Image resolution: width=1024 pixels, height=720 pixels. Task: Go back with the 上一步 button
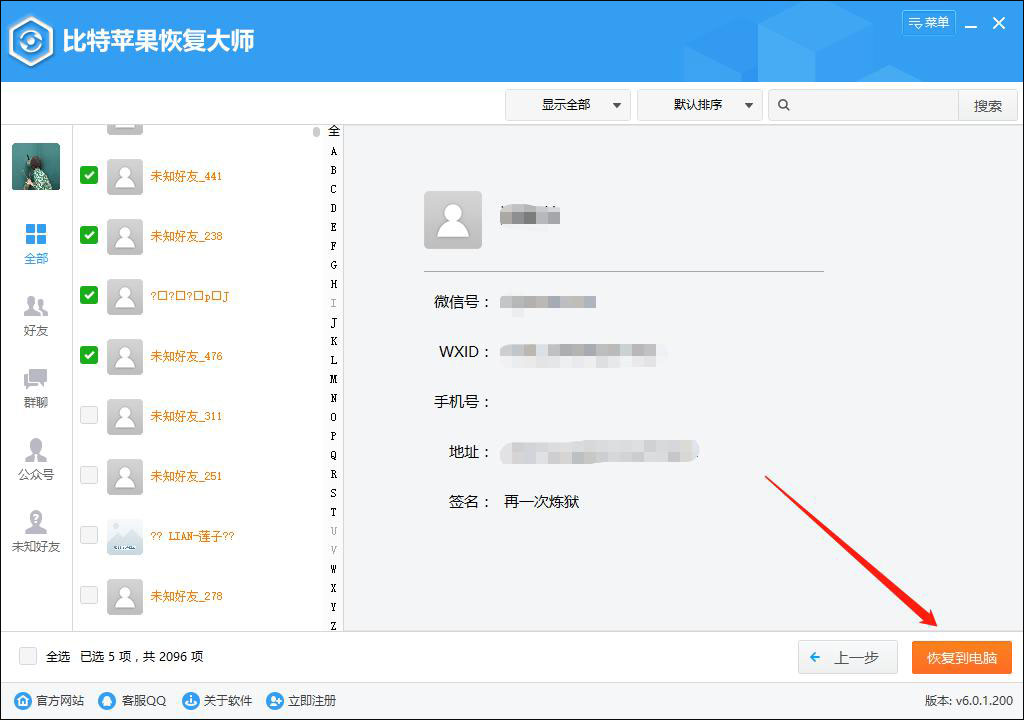click(x=847, y=657)
